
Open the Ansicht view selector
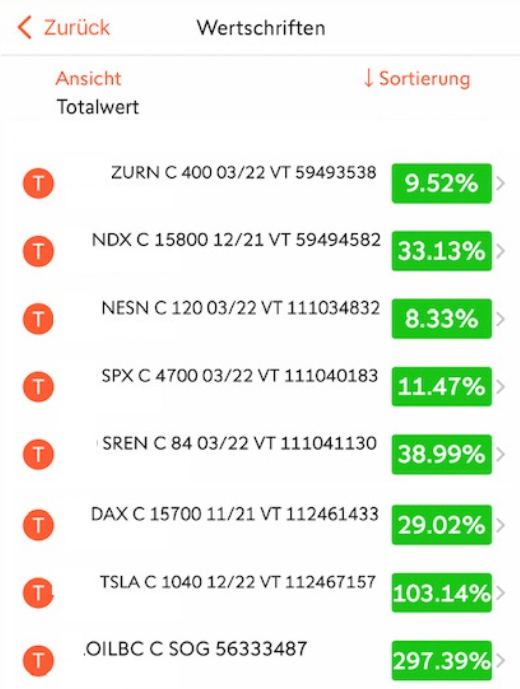click(x=88, y=79)
